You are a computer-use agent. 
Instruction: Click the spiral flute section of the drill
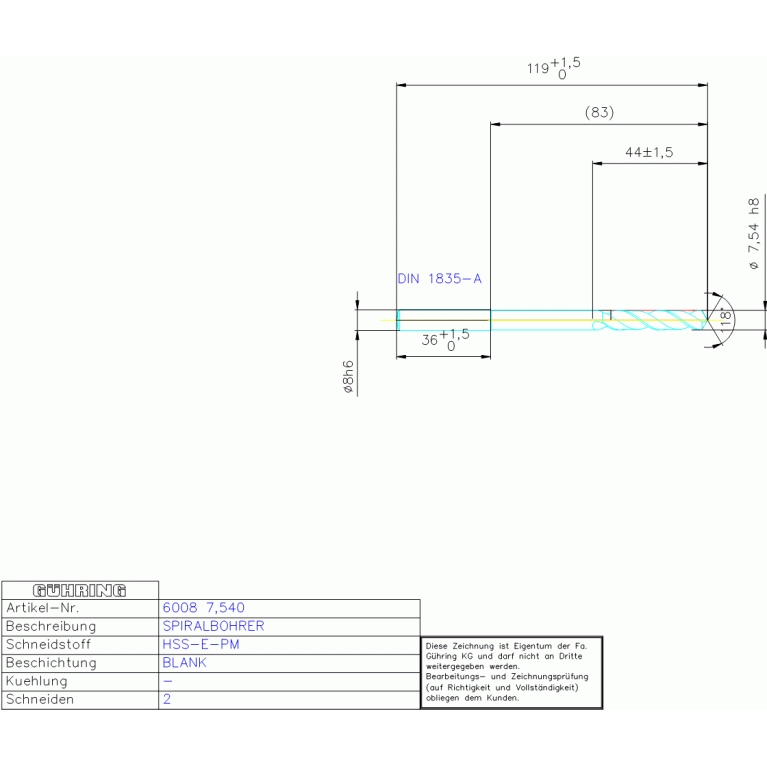point(655,319)
